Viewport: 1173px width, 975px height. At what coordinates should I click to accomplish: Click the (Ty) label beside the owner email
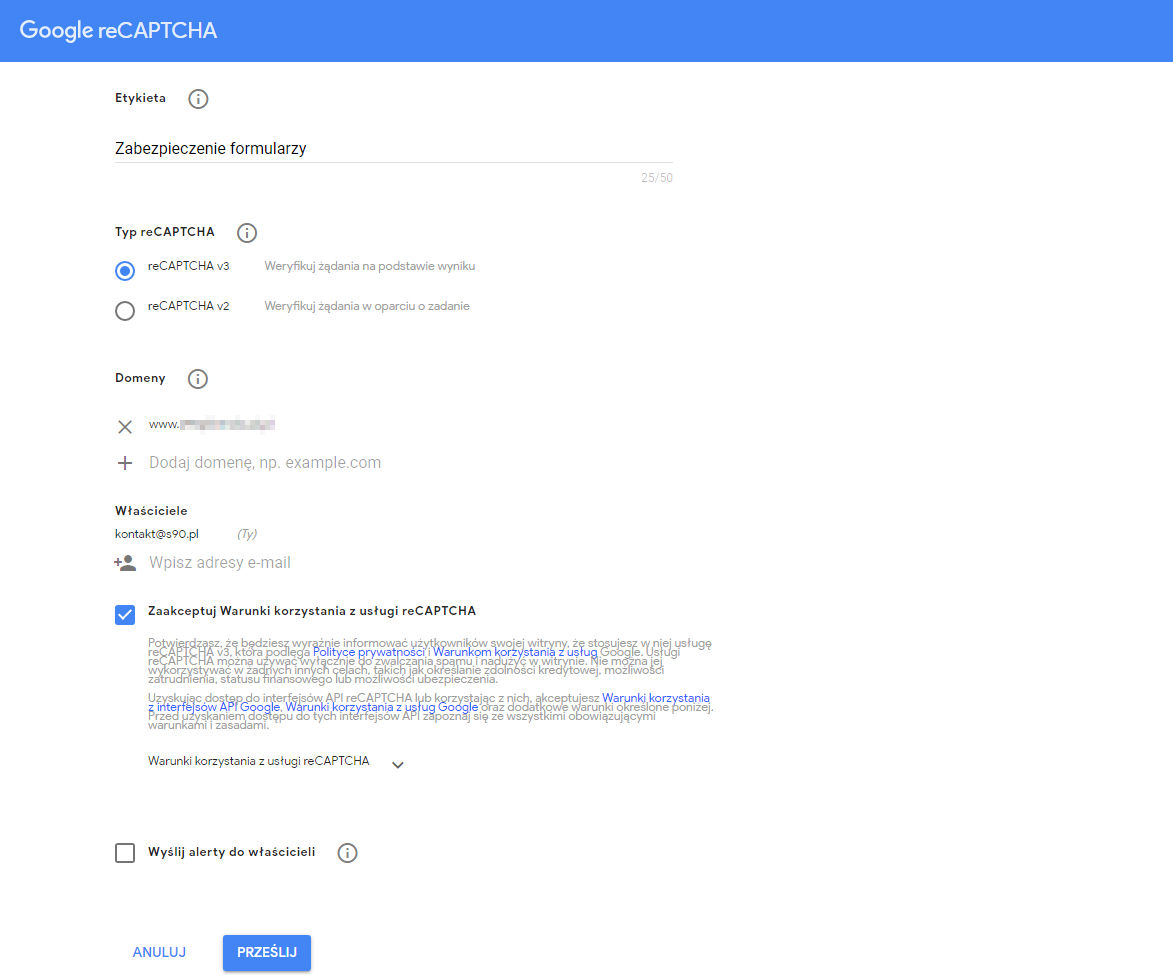point(247,534)
